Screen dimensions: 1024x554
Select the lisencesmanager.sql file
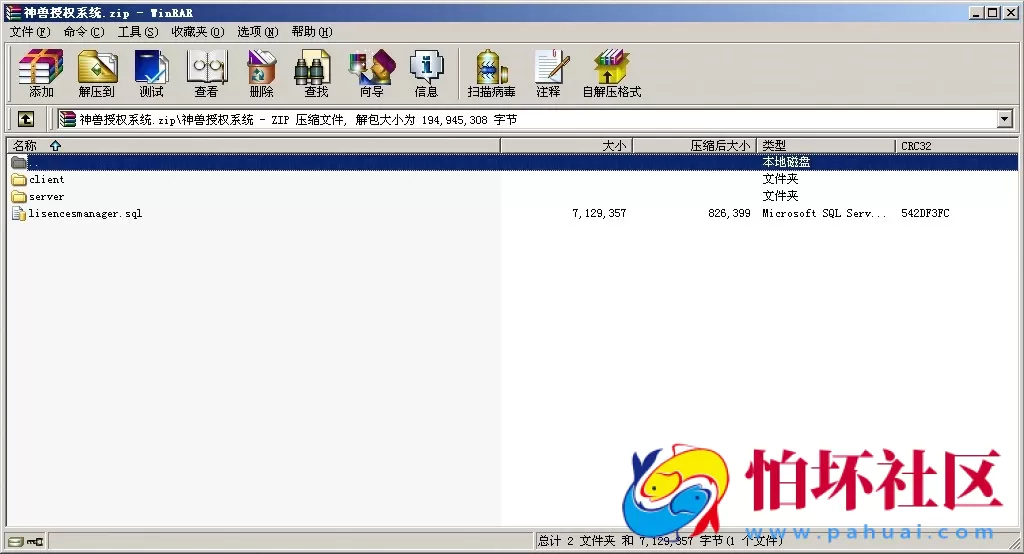[85, 214]
